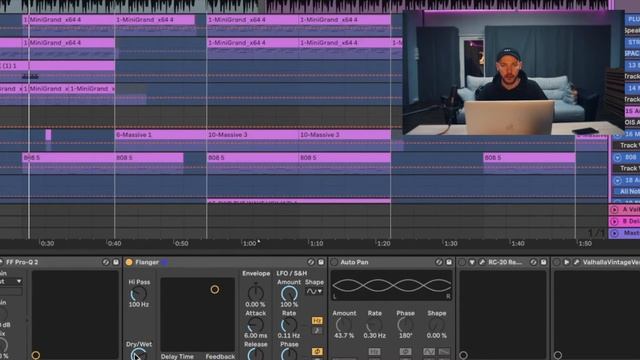The image size is (640, 360).
Task: Click the Flanger '0.11 Hz' Rate value
Action: (x=289, y=336)
